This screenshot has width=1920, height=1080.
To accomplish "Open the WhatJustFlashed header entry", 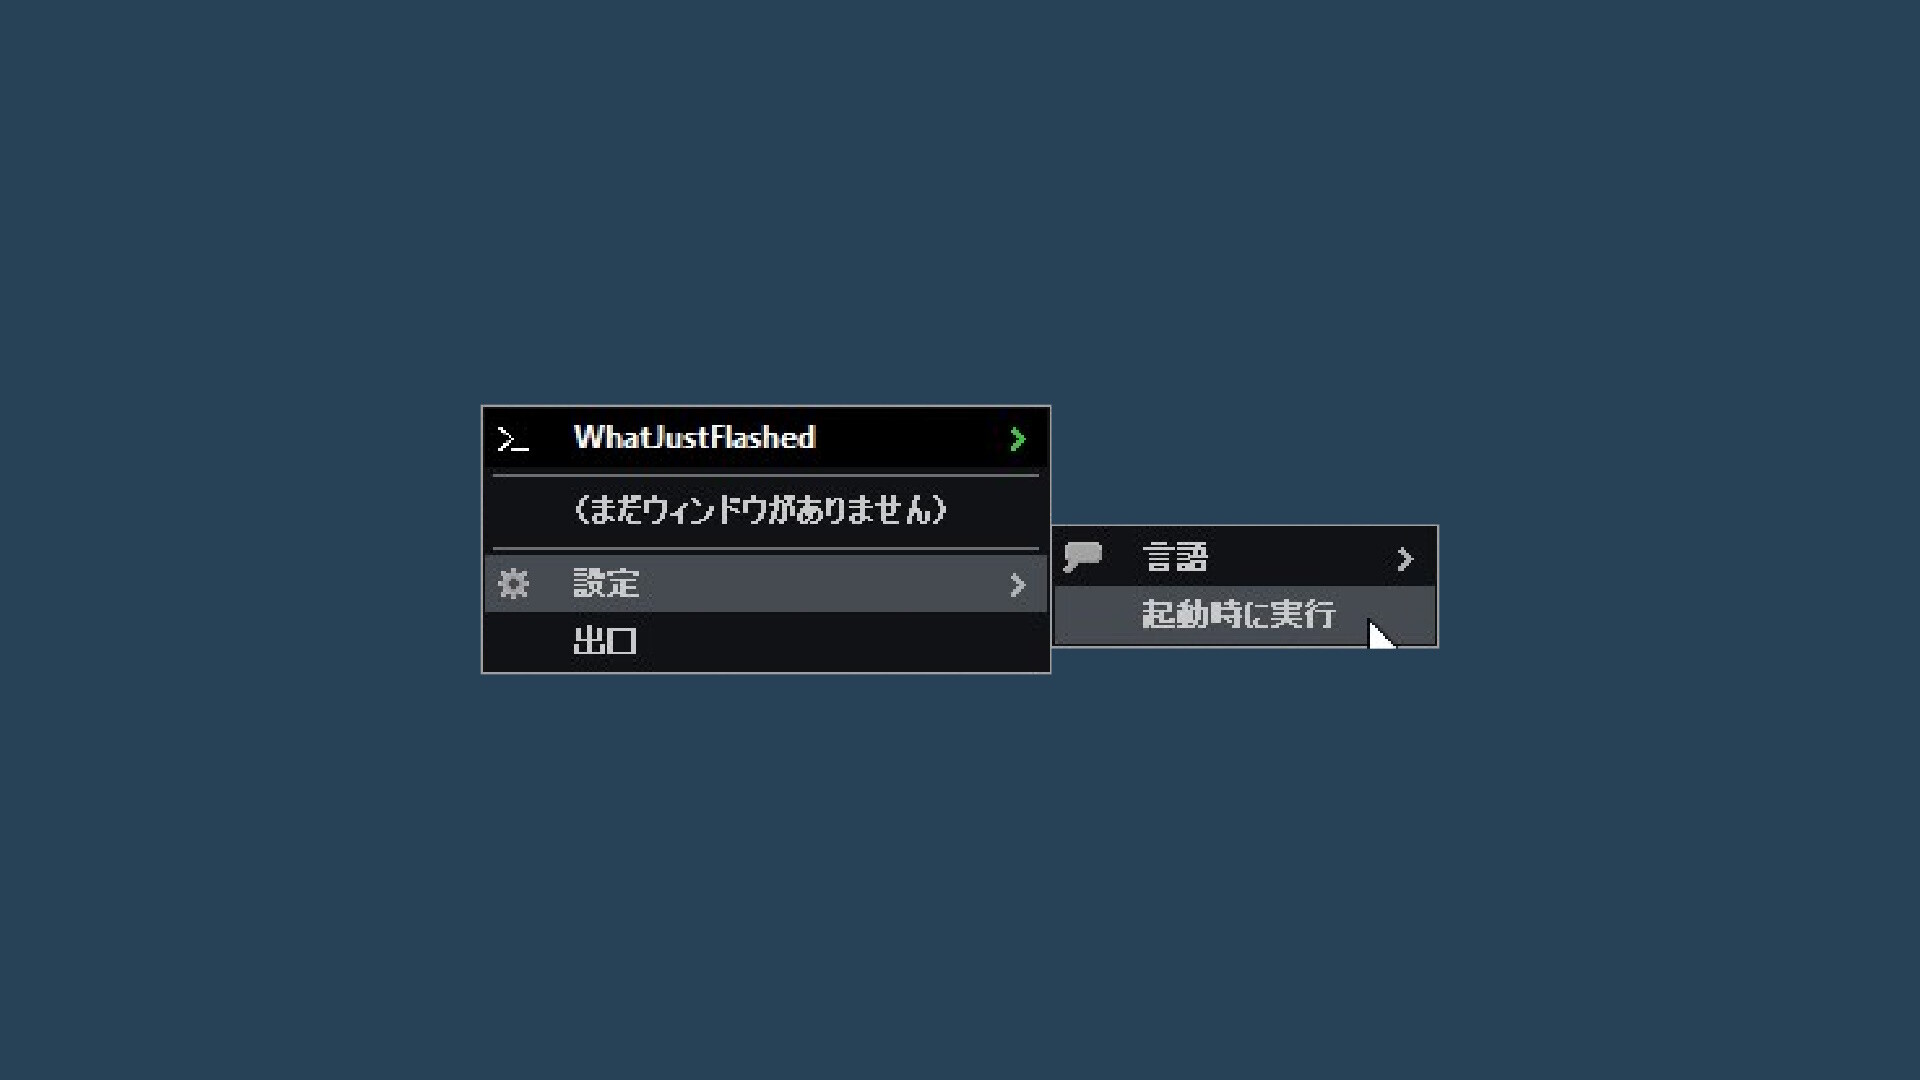I will pos(766,438).
